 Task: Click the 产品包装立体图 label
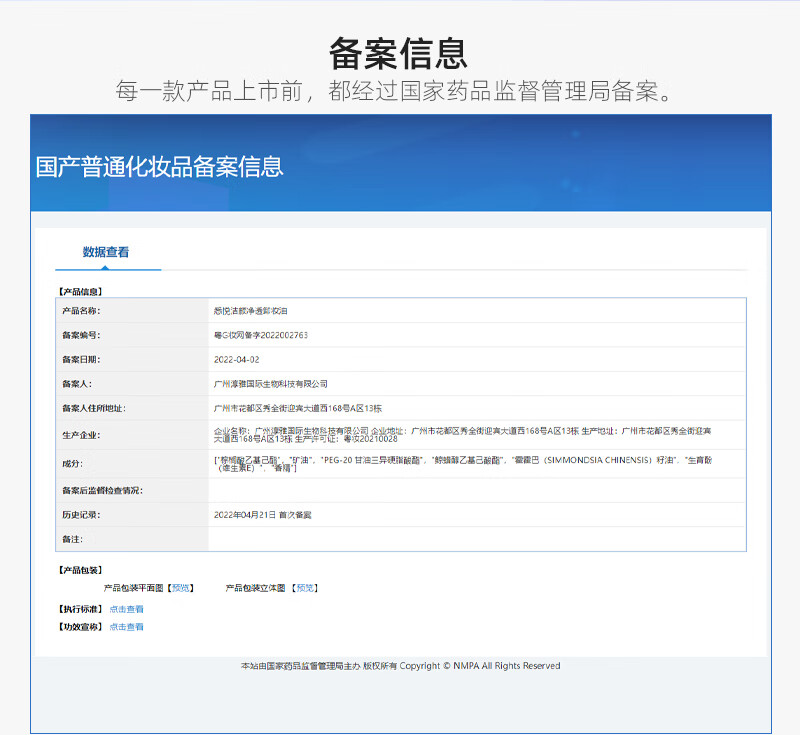(x=256, y=588)
